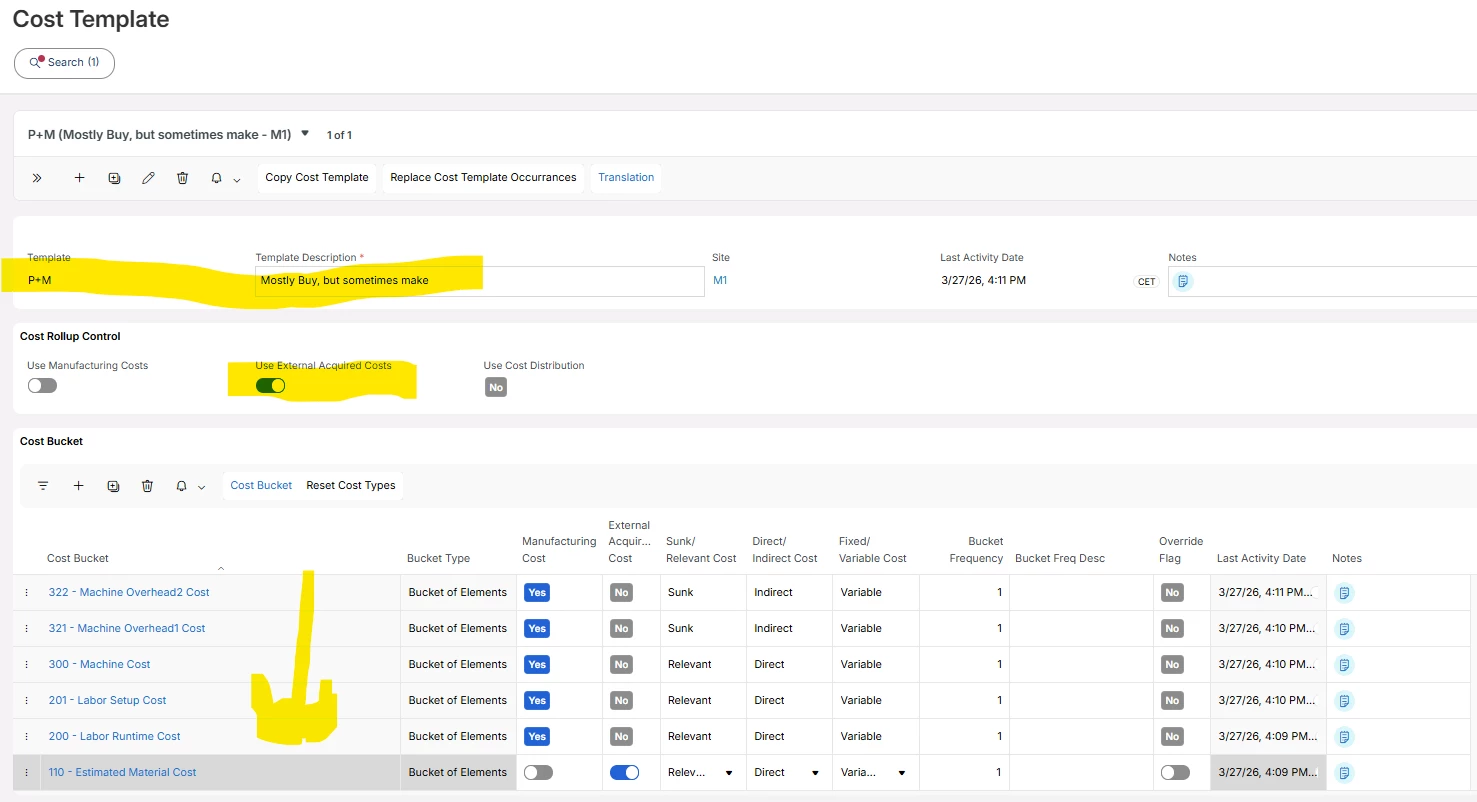Click Bucket Frequency cell in row 110

coord(964,773)
